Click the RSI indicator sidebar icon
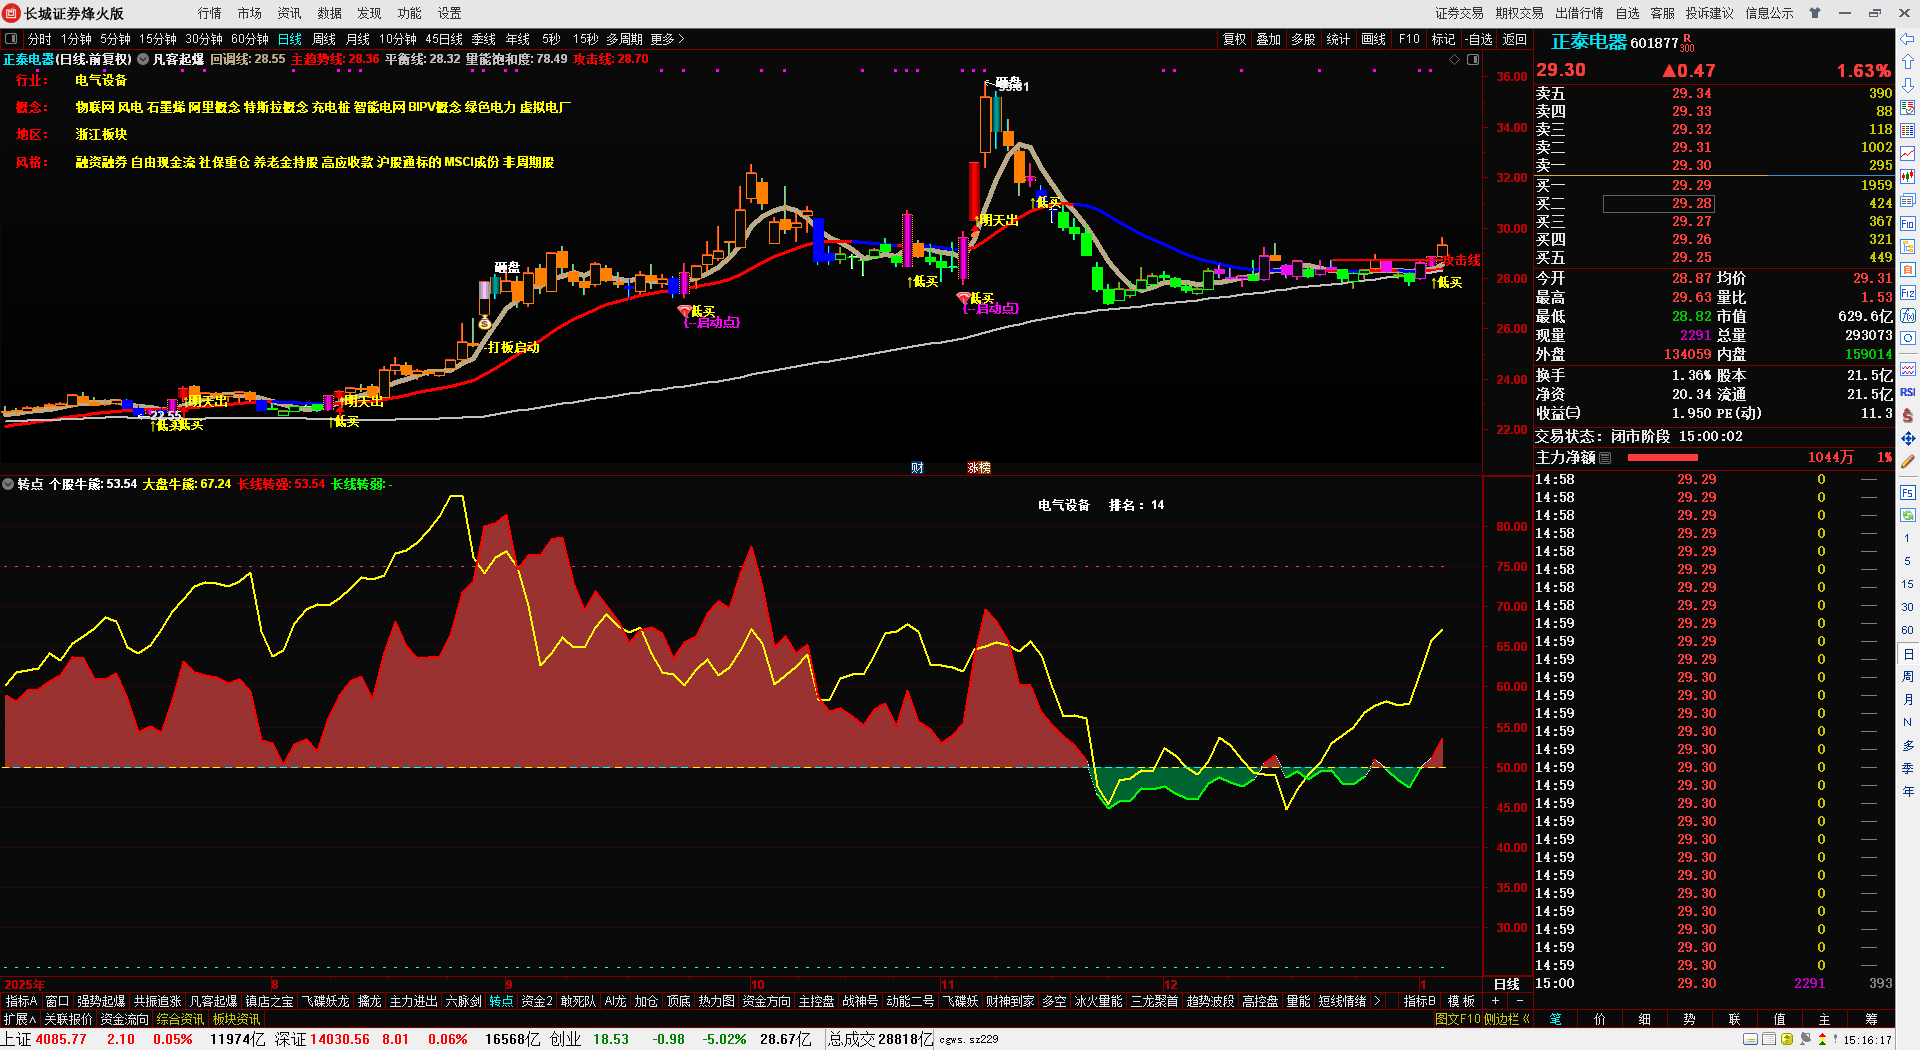Screen dimensions: 1920x1050 click(1907, 392)
